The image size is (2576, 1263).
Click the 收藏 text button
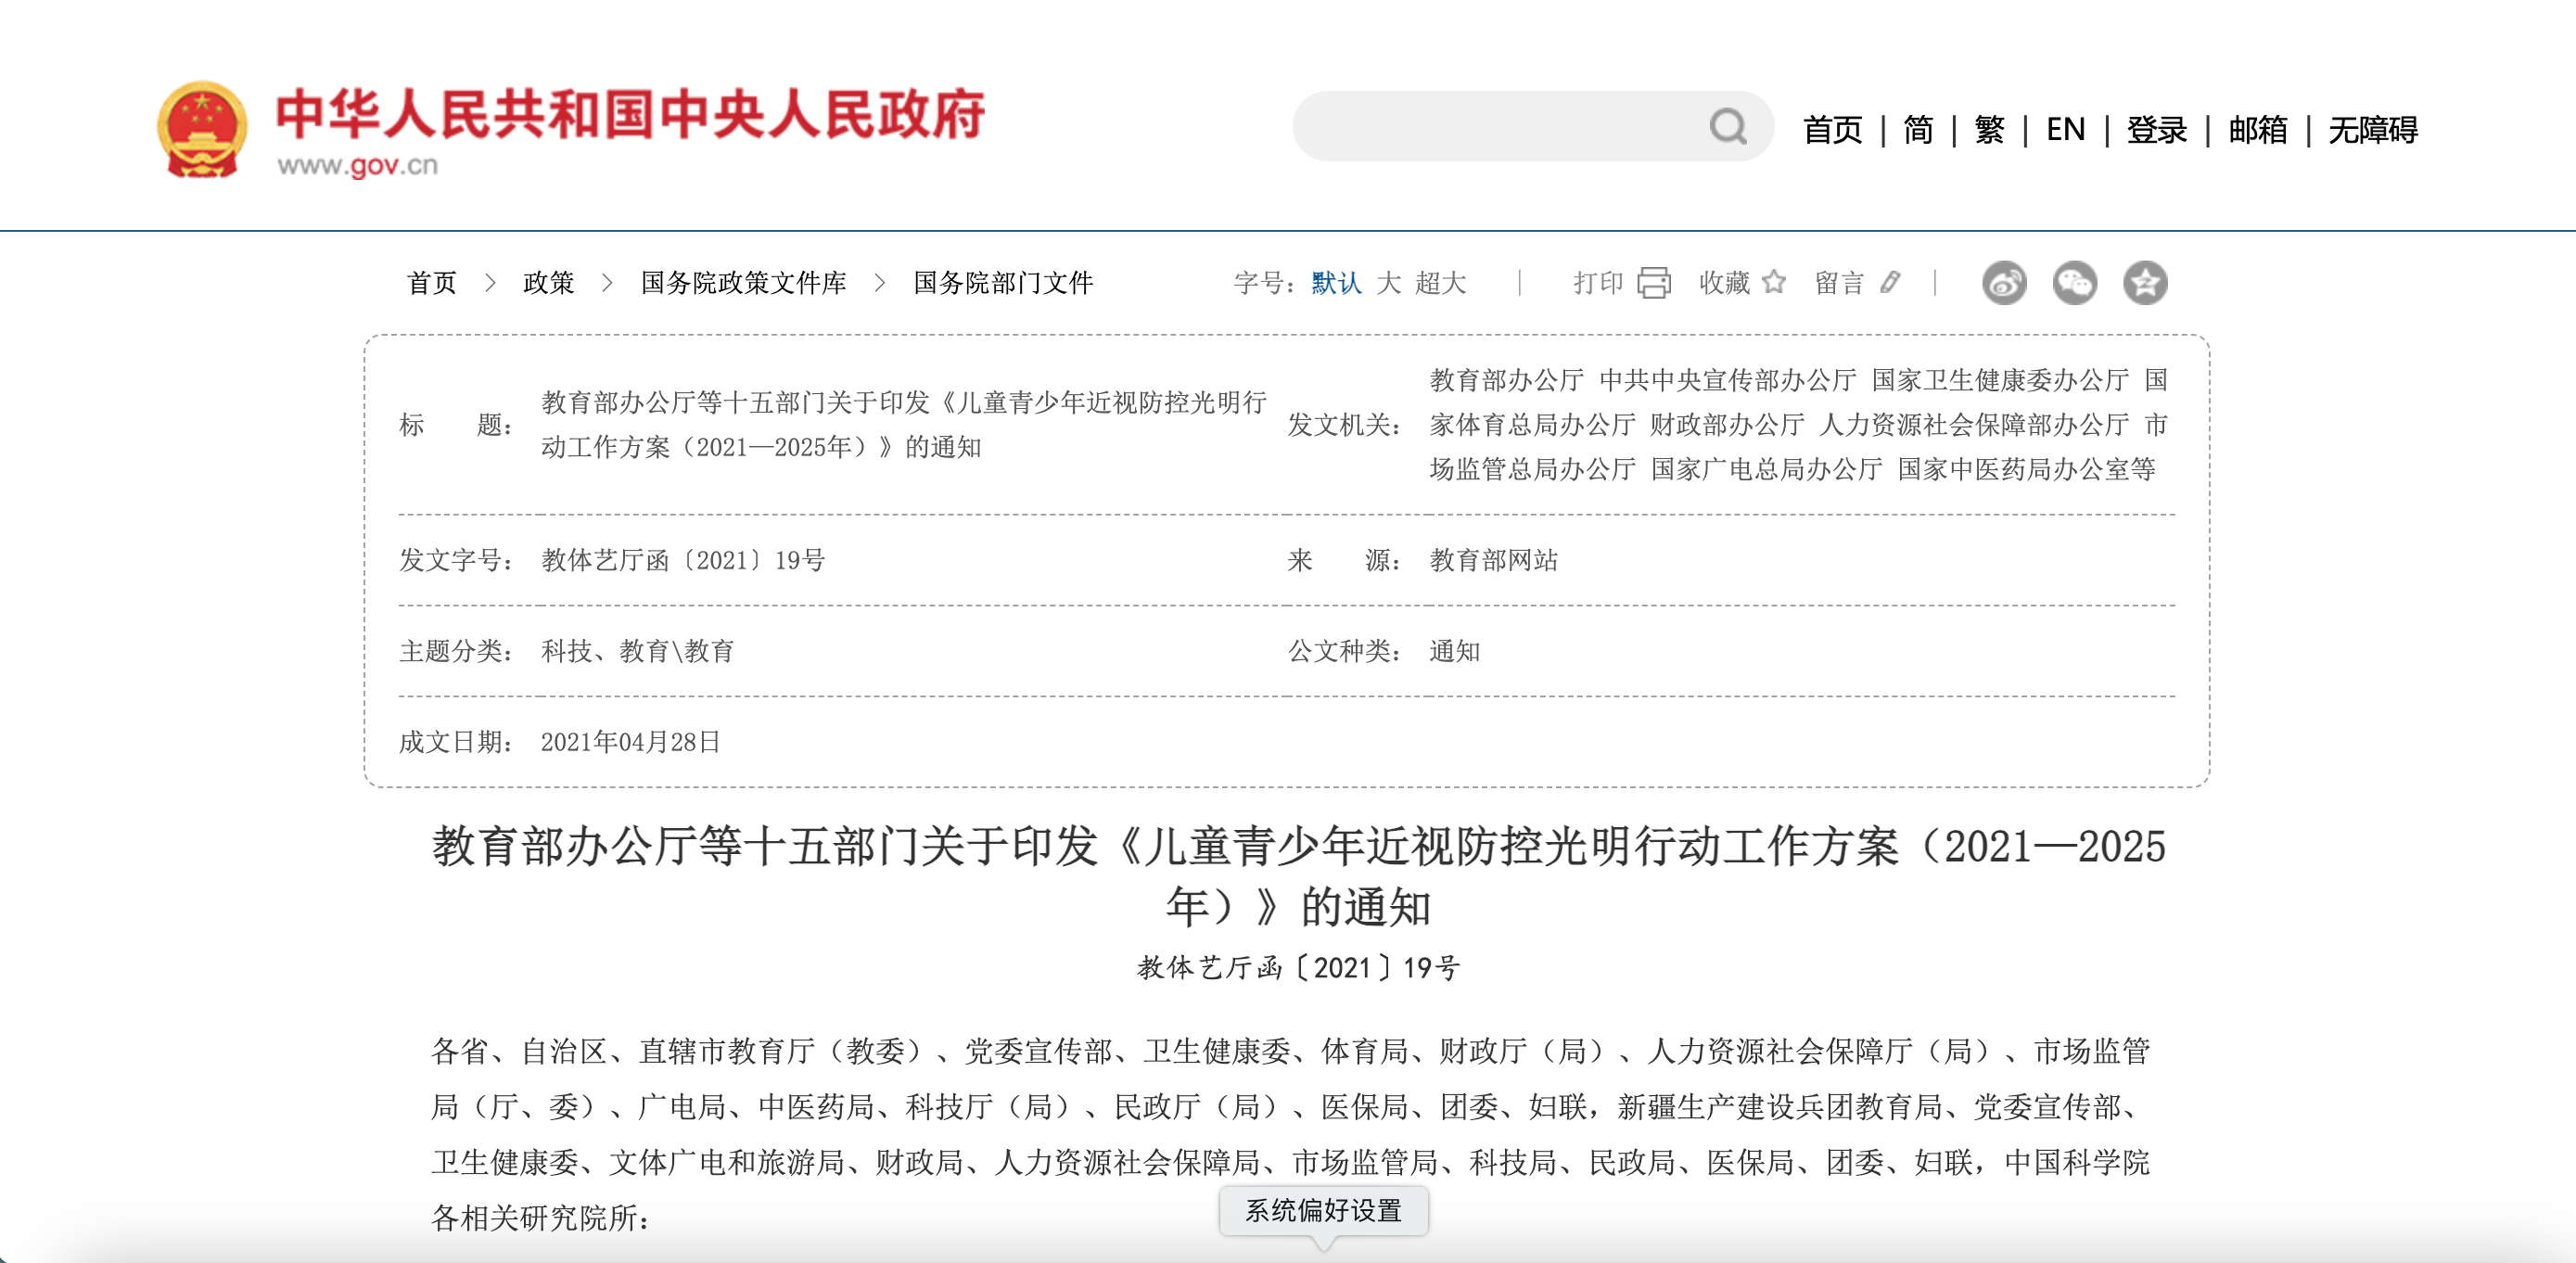1724,283
